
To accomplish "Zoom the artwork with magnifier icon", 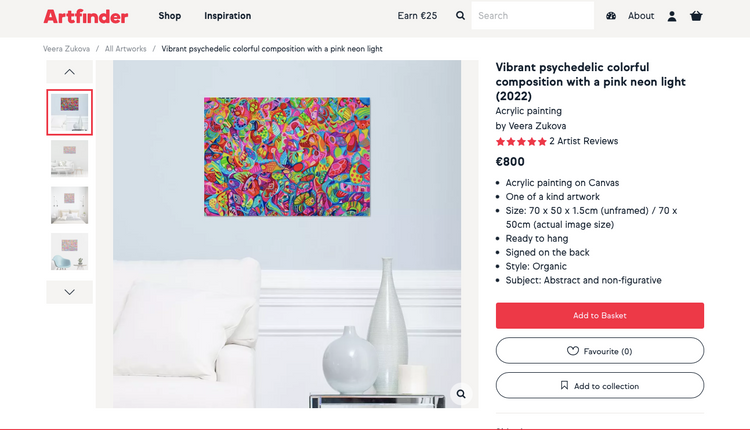I will (x=461, y=394).
